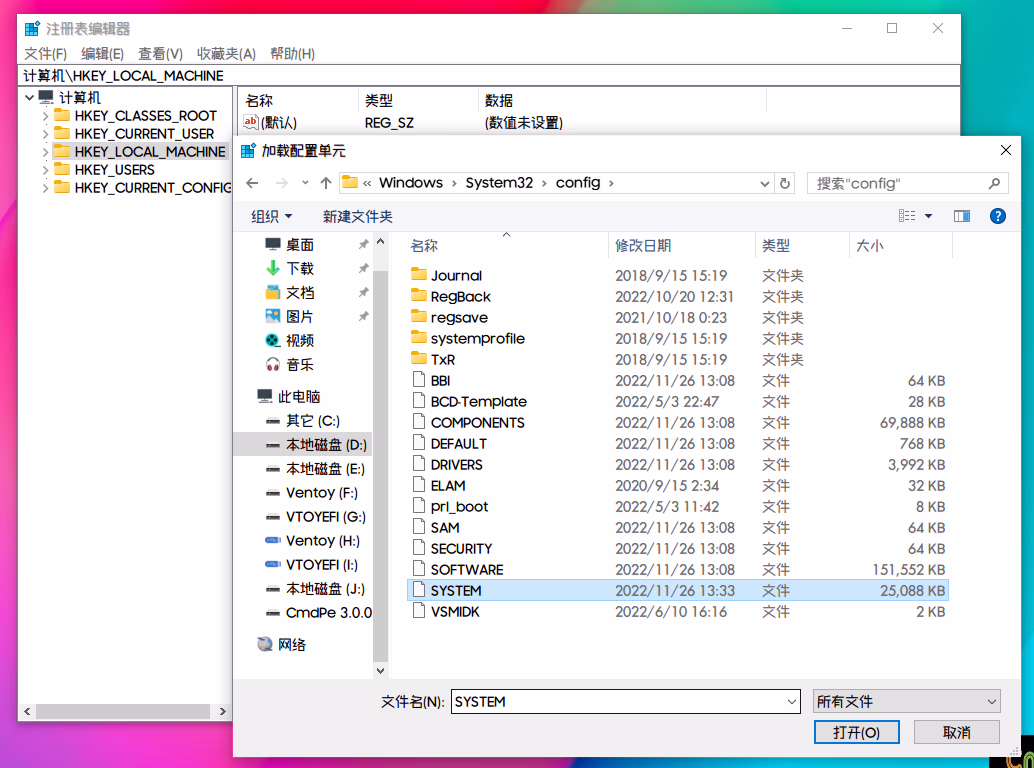Sort by the 修改日期 column header

tap(643, 245)
